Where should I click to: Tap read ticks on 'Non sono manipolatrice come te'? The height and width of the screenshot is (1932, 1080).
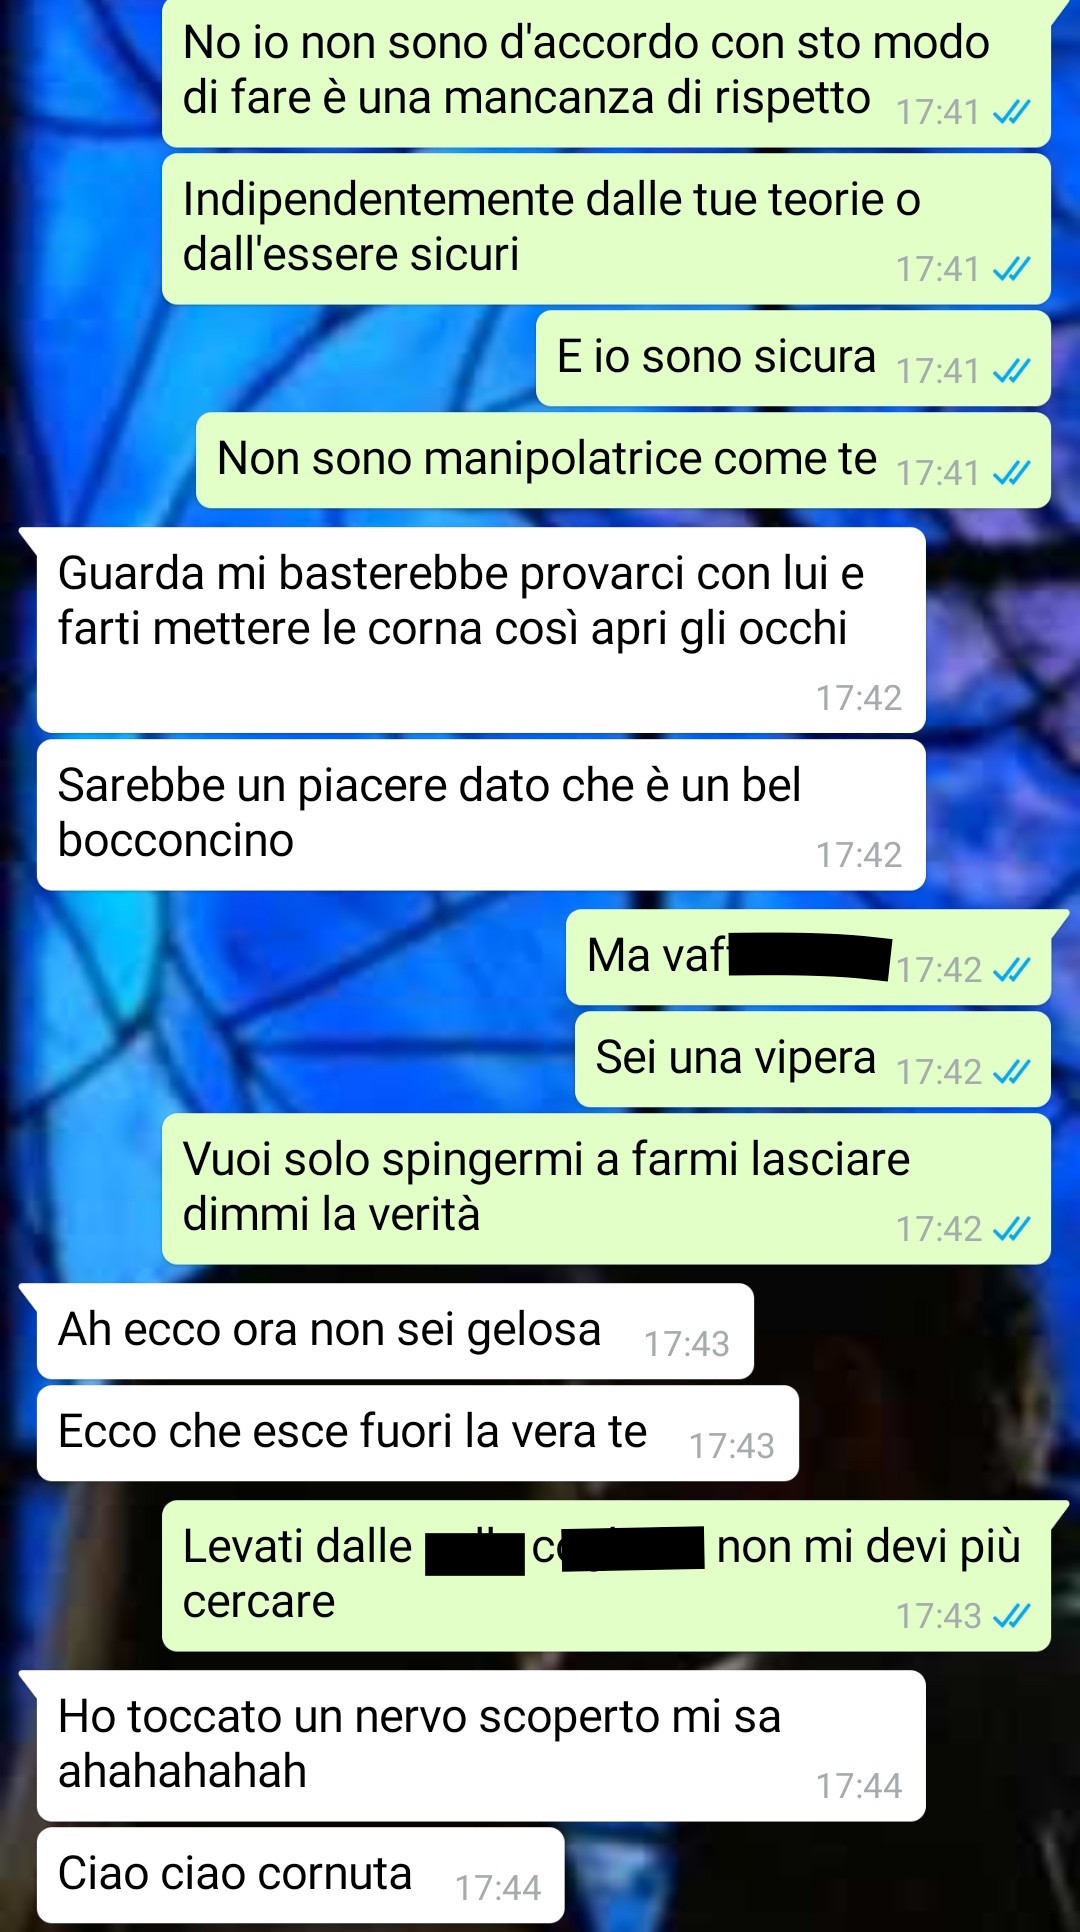pyautogui.click(x=1011, y=472)
